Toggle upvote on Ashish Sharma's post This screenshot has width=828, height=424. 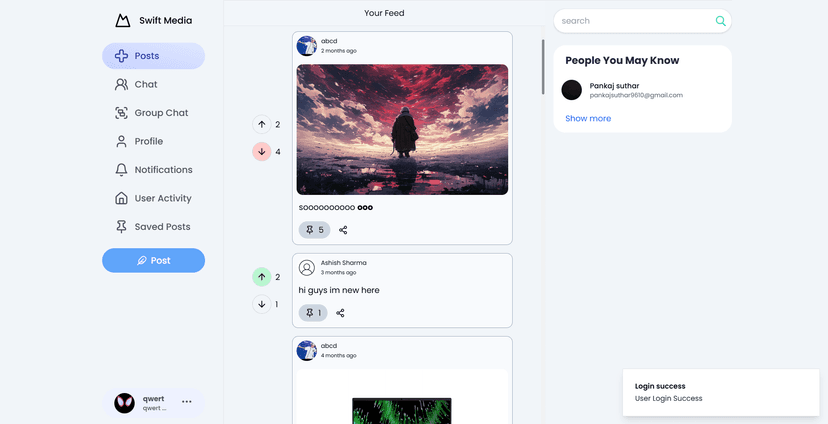[261, 277]
